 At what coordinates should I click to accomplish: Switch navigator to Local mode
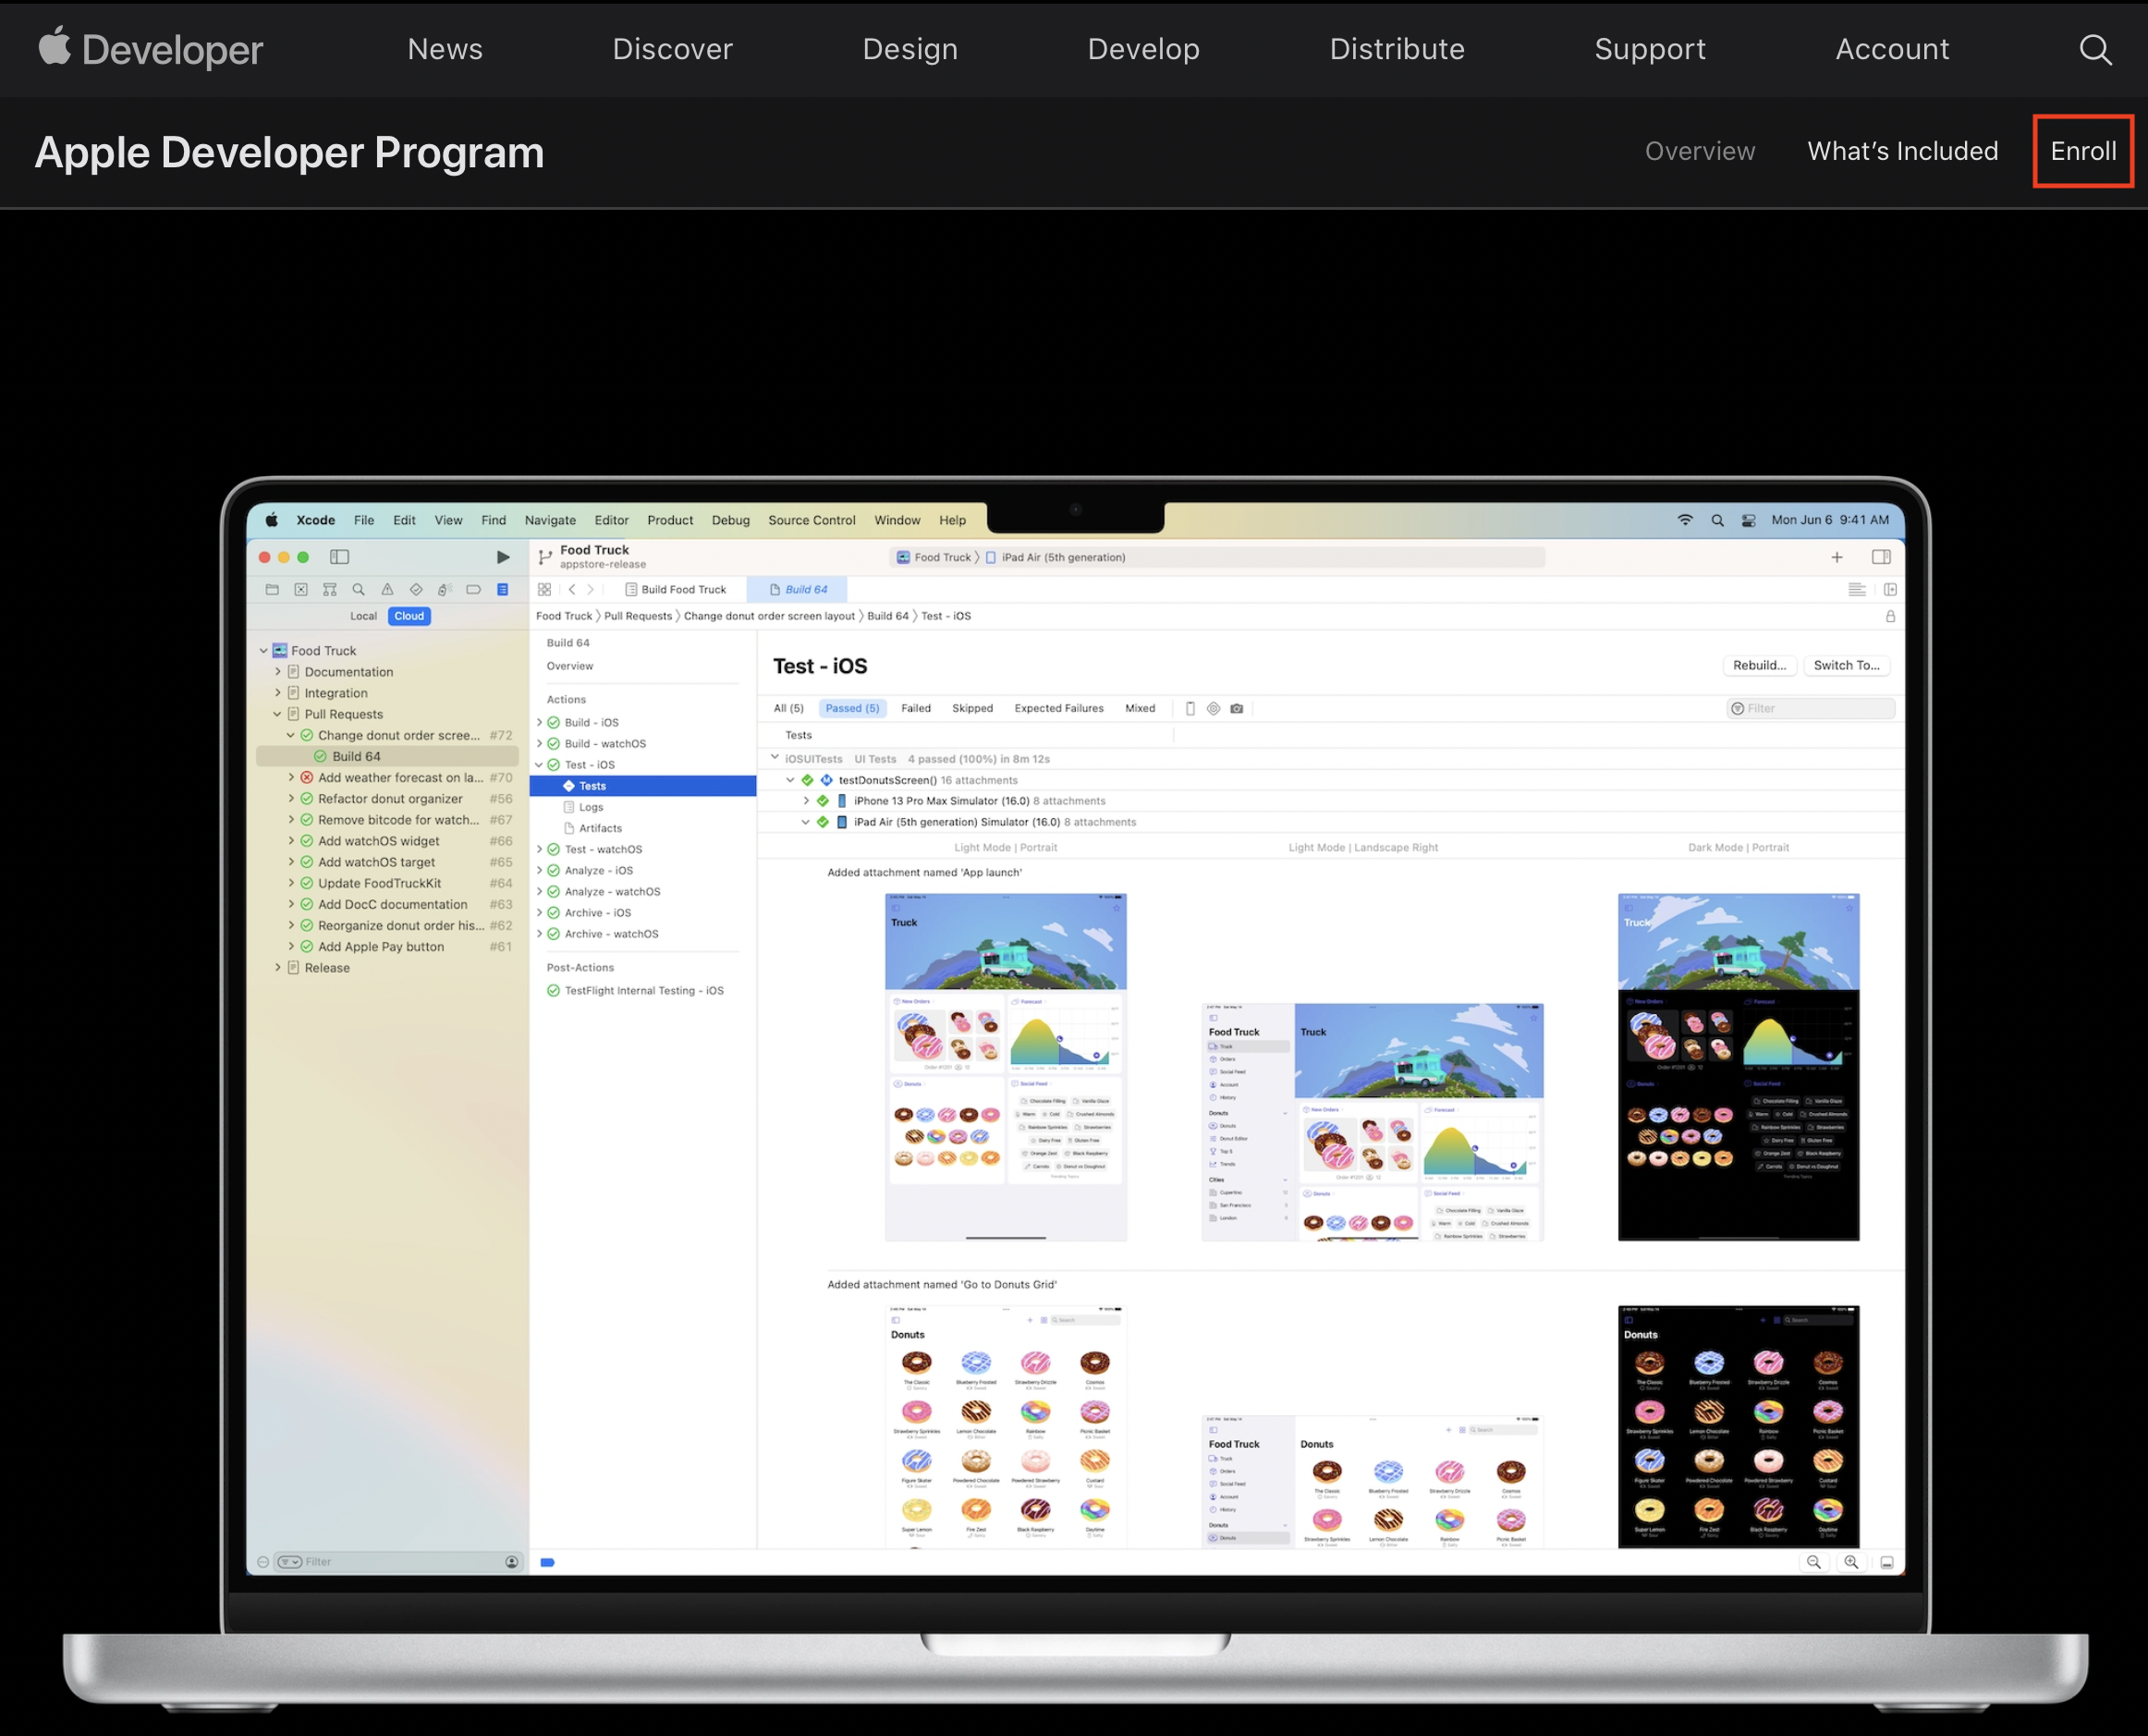[x=363, y=616]
